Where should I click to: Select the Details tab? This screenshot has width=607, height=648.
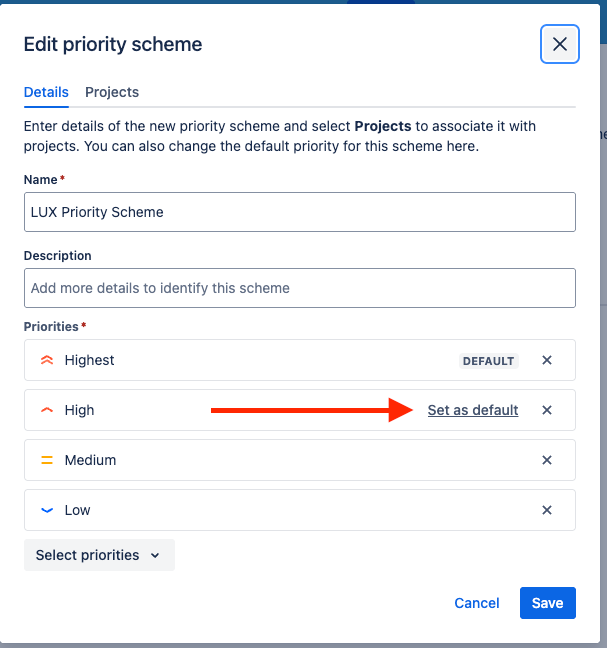(x=46, y=92)
